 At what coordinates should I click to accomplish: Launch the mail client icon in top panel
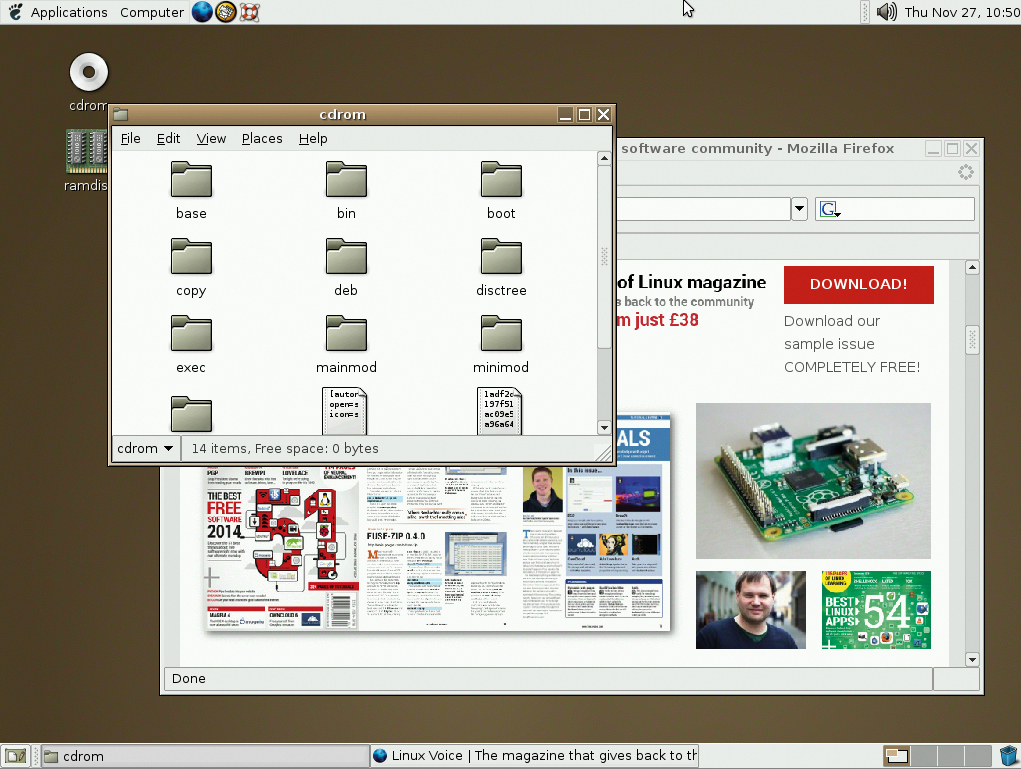coord(225,12)
